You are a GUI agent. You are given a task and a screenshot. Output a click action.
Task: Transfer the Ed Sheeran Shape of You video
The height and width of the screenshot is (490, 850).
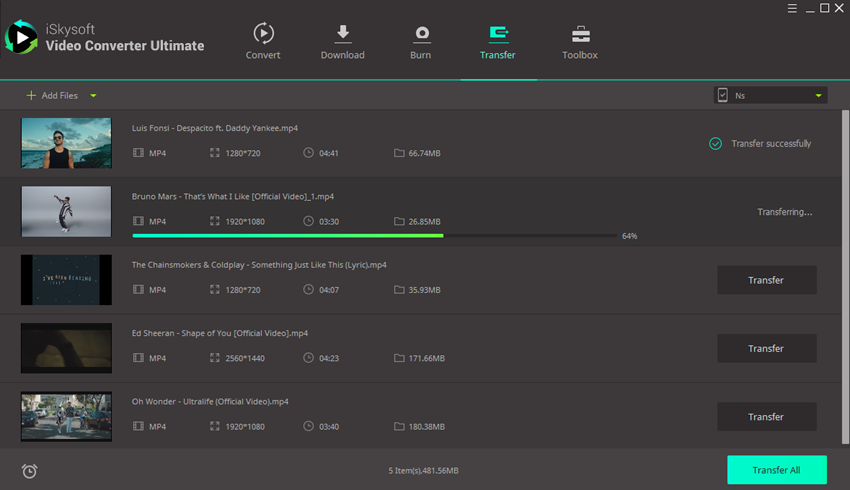tap(766, 348)
